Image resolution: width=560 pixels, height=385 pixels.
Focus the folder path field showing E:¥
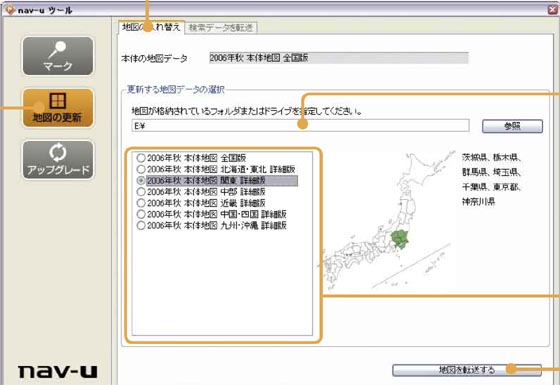[300, 126]
